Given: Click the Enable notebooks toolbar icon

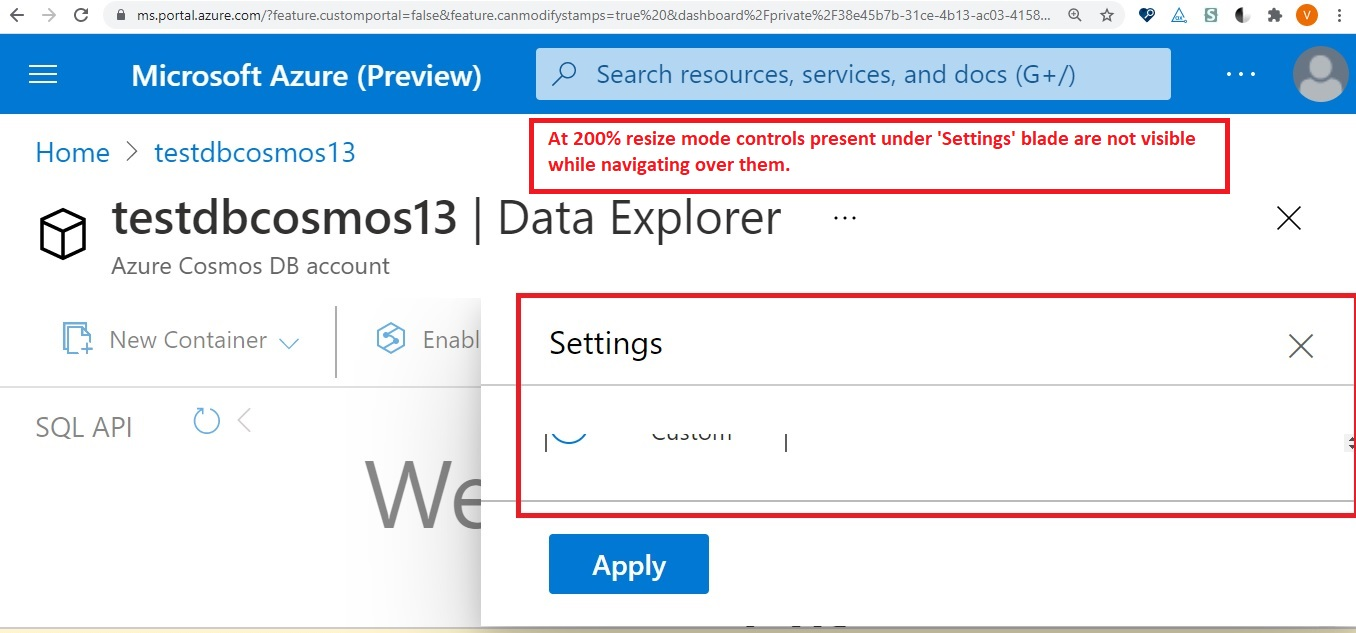Looking at the screenshot, I should 390,339.
